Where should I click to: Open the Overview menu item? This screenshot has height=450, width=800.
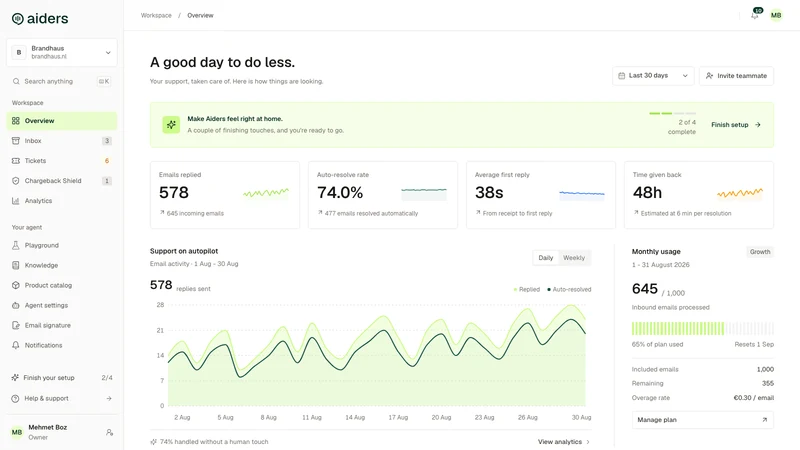[62, 121]
